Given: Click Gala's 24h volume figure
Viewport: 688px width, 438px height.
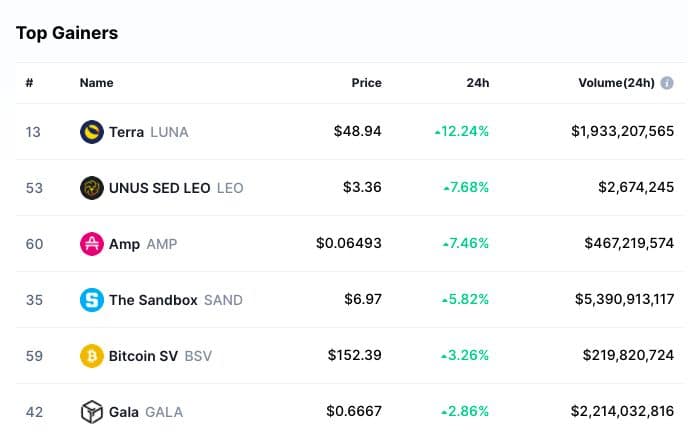Looking at the screenshot, I should 622,412.
